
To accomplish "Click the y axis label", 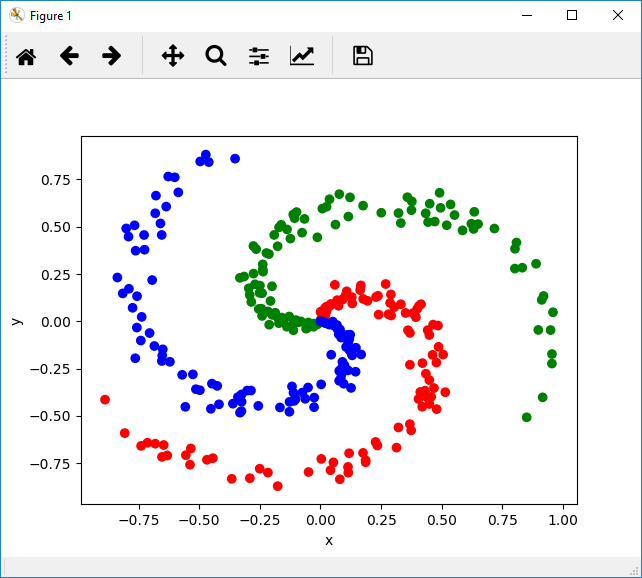I will [17, 321].
